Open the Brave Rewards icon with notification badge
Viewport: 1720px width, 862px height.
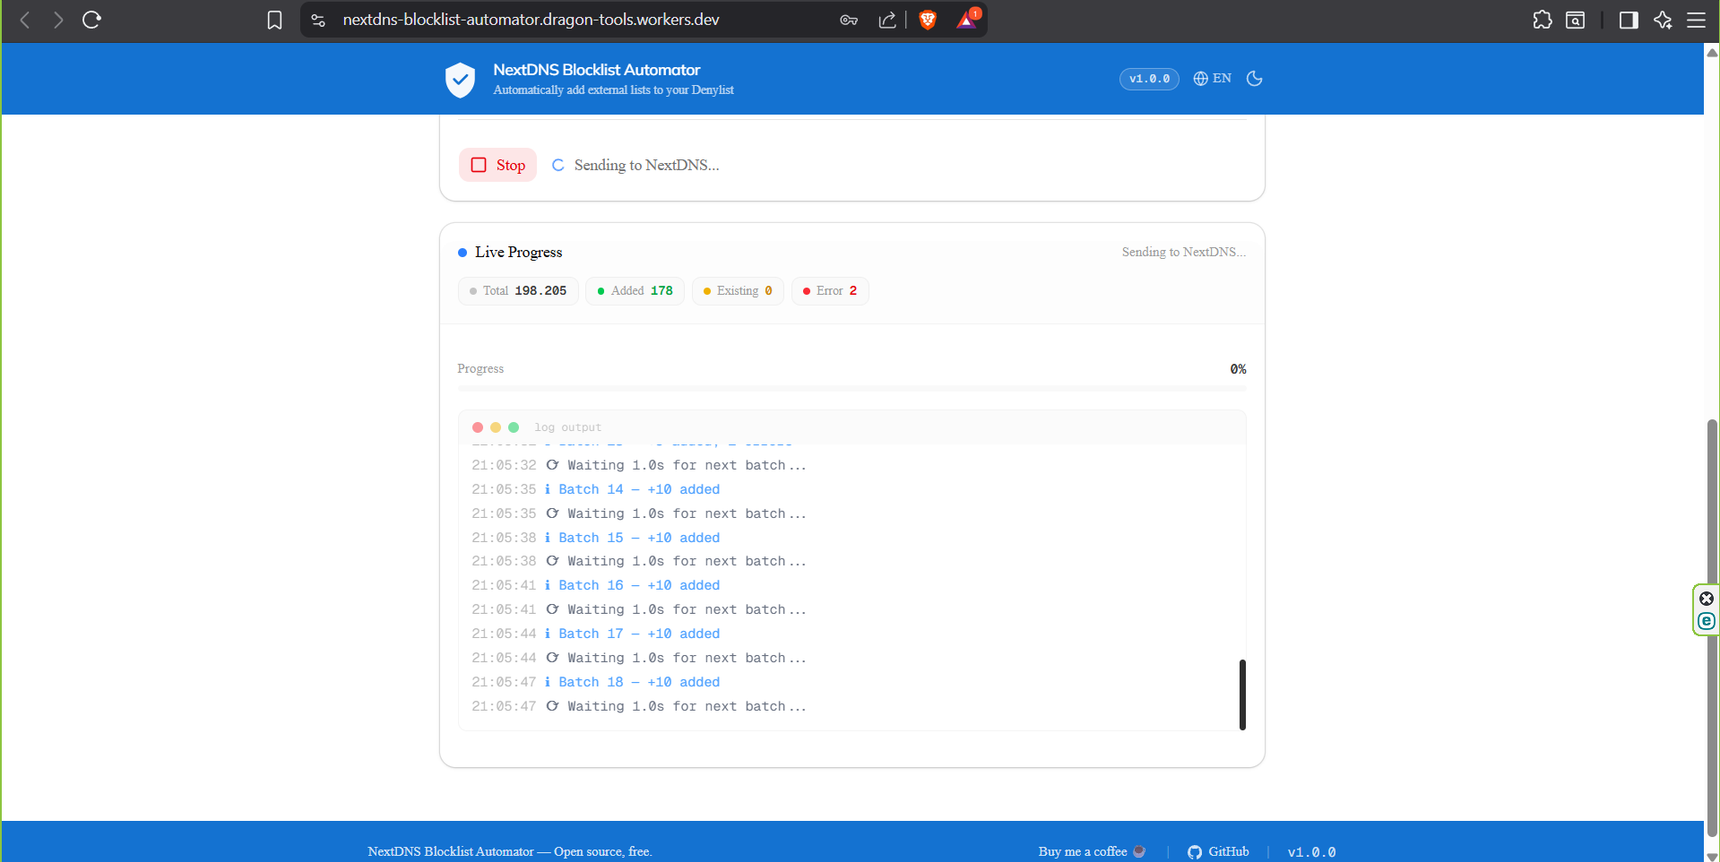coord(967,19)
